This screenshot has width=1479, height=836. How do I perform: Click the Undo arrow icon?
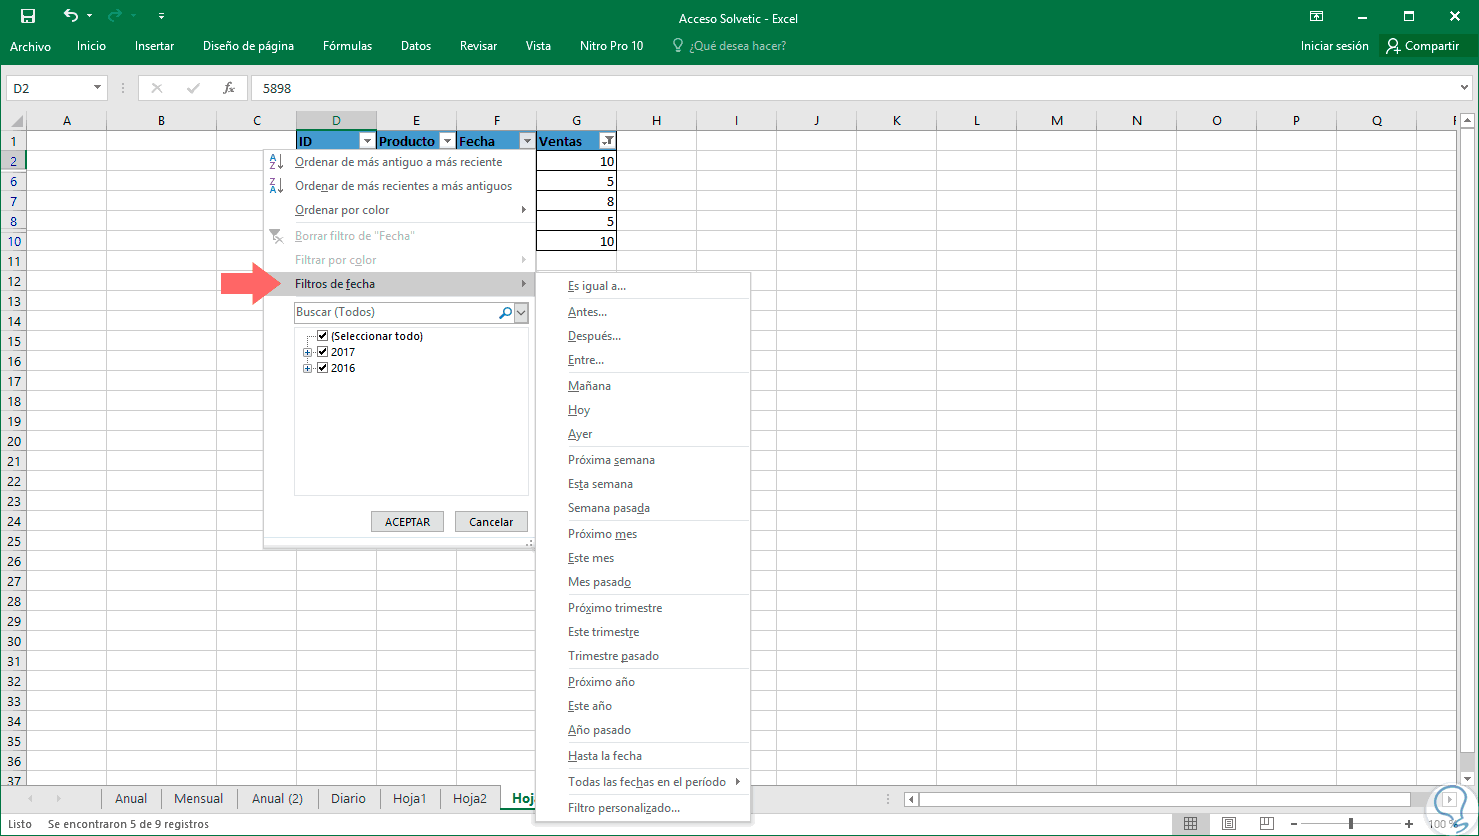pyautogui.click(x=70, y=16)
